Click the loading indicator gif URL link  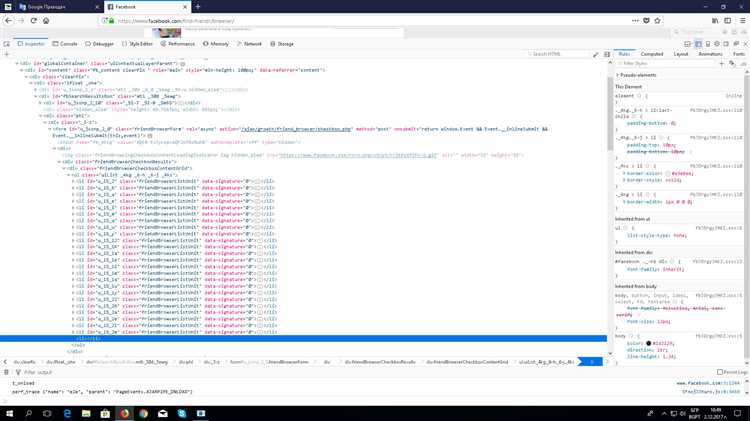coord(358,155)
